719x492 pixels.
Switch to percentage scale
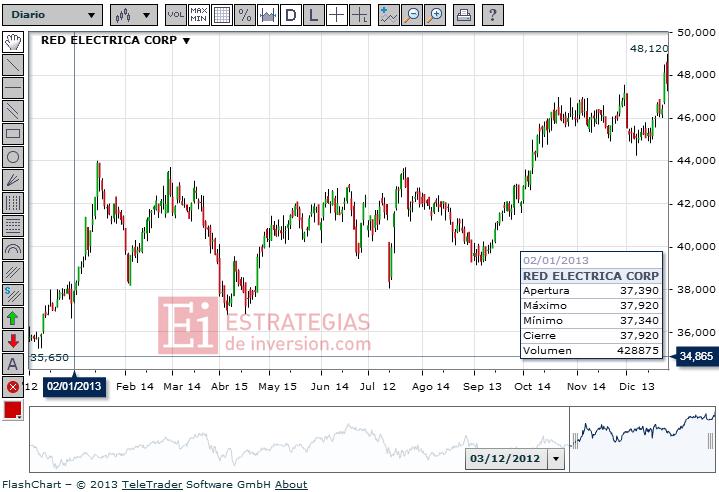tap(245, 15)
